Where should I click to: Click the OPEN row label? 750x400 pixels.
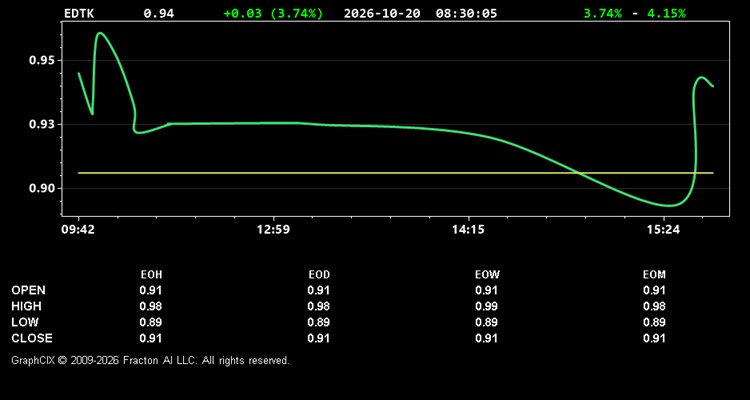29,290
